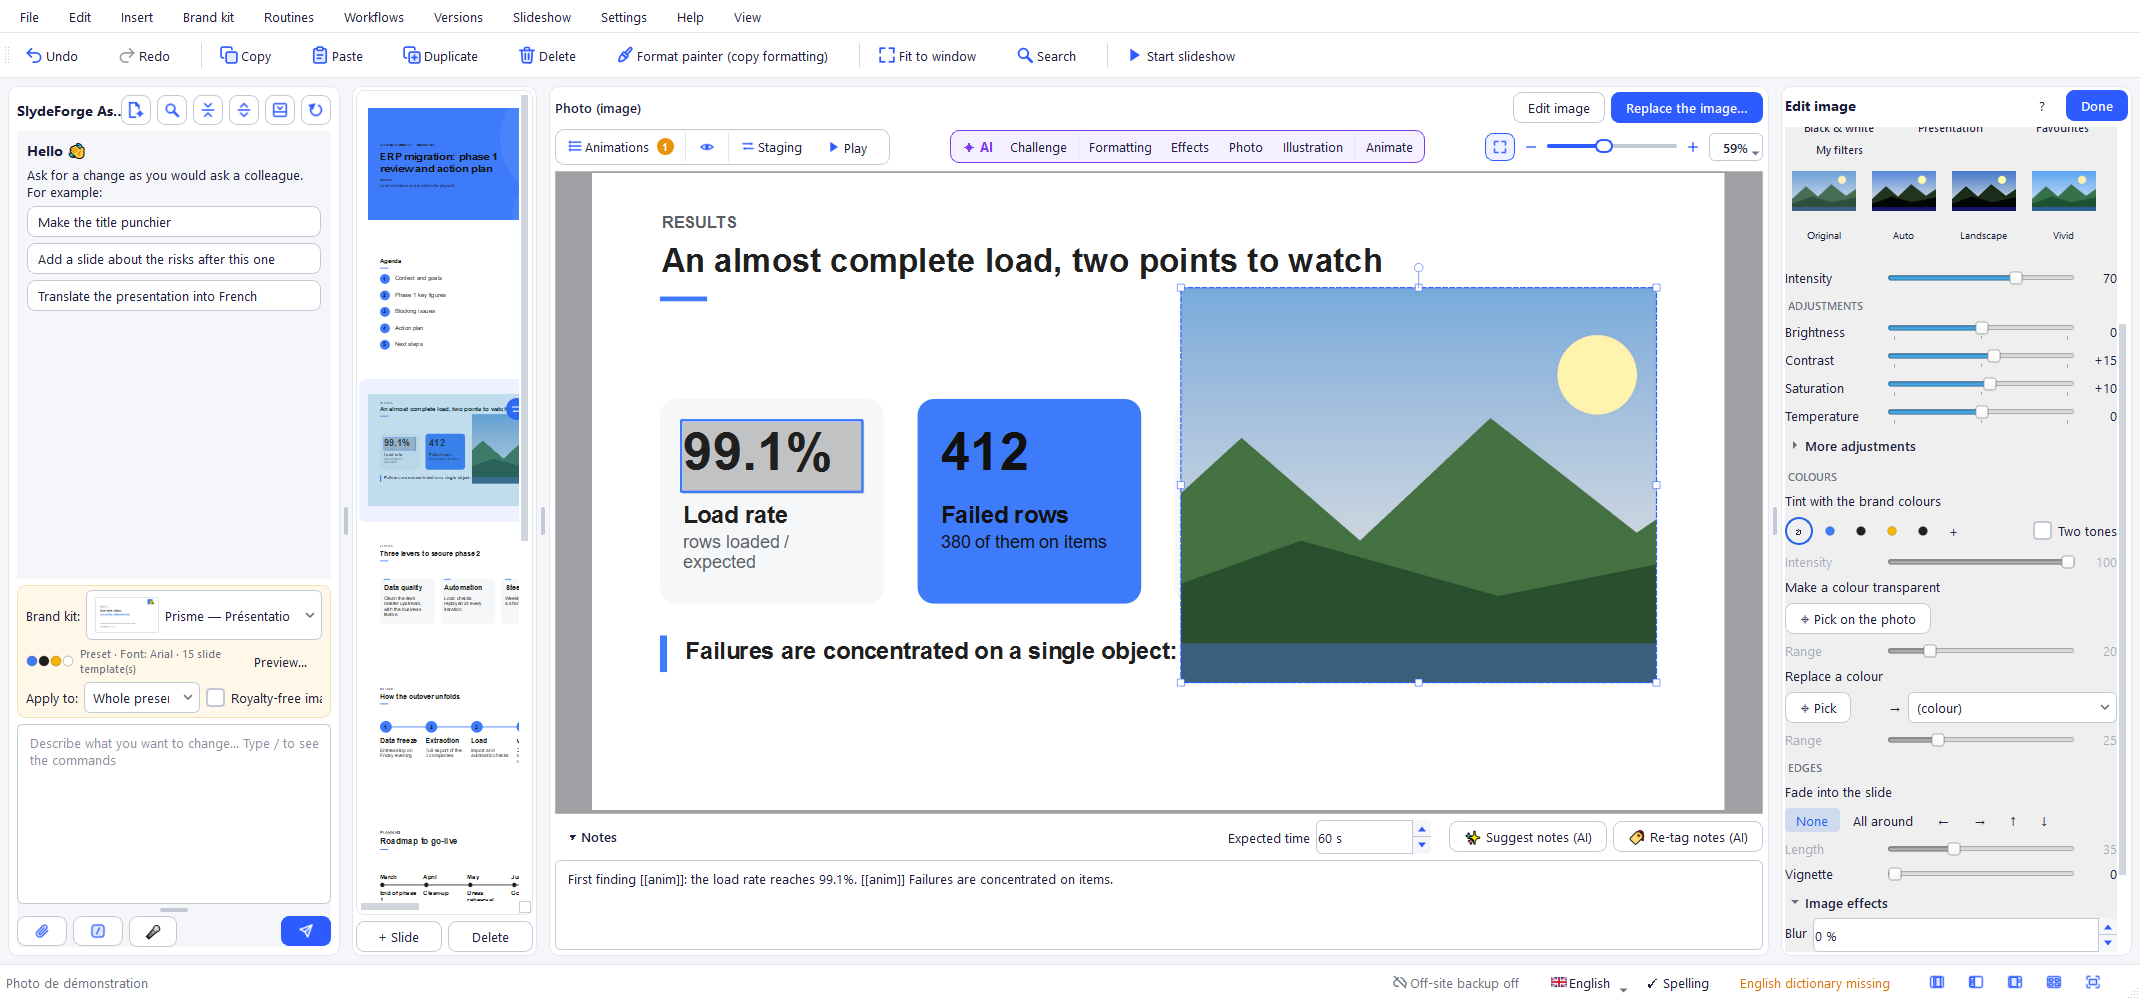This screenshot has height=1000, width=2140.
Task: Click Suggest notes (AI) button
Action: 1528,837
